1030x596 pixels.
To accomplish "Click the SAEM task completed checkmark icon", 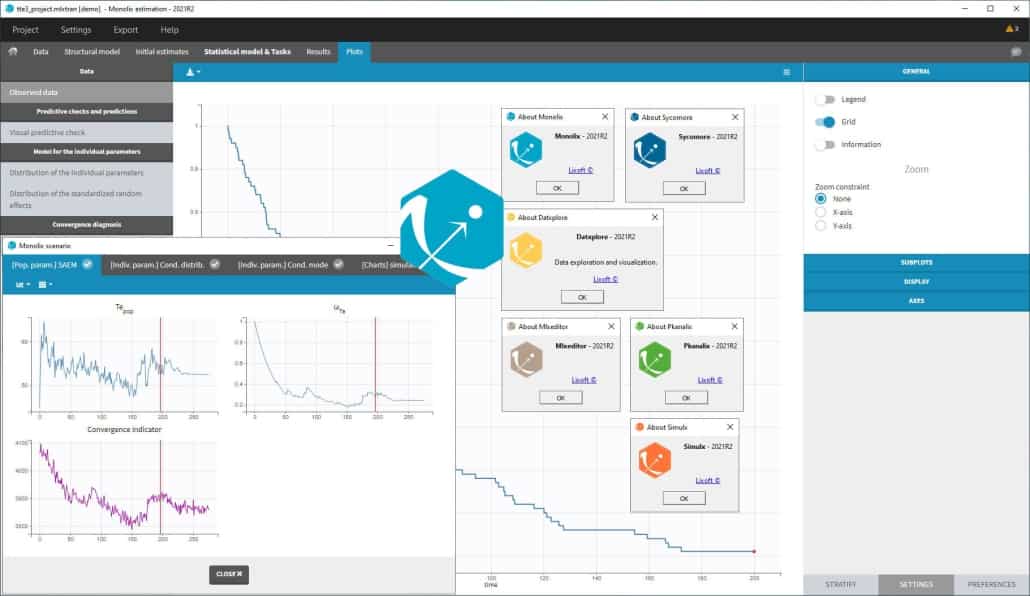I will [87, 264].
